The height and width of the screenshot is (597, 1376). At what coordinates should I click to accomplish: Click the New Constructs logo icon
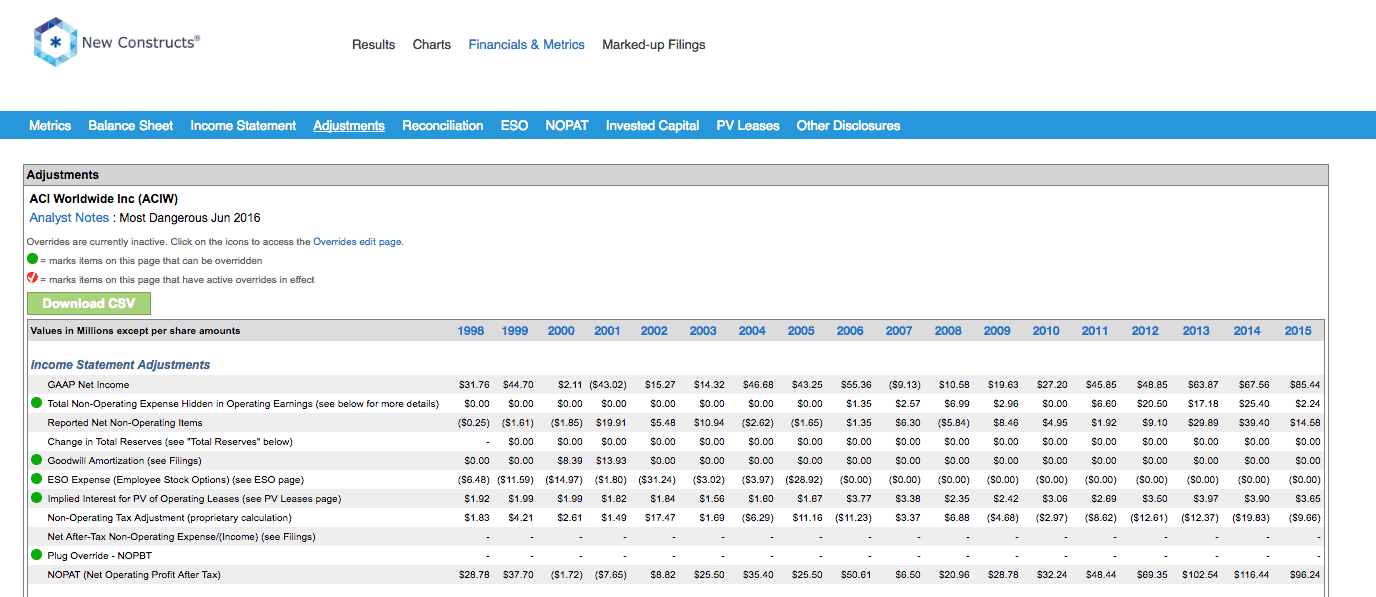point(55,42)
